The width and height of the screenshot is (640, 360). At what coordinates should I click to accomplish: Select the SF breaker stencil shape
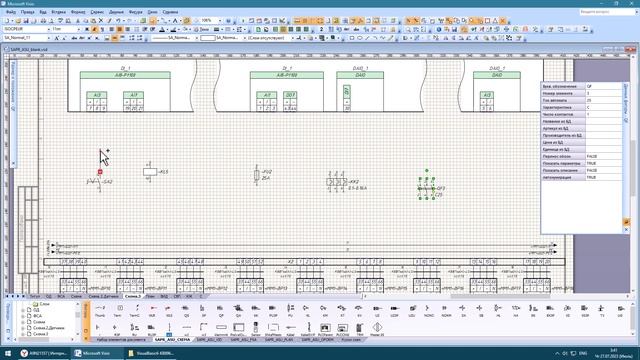pyautogui.click(x=204, y=310)
